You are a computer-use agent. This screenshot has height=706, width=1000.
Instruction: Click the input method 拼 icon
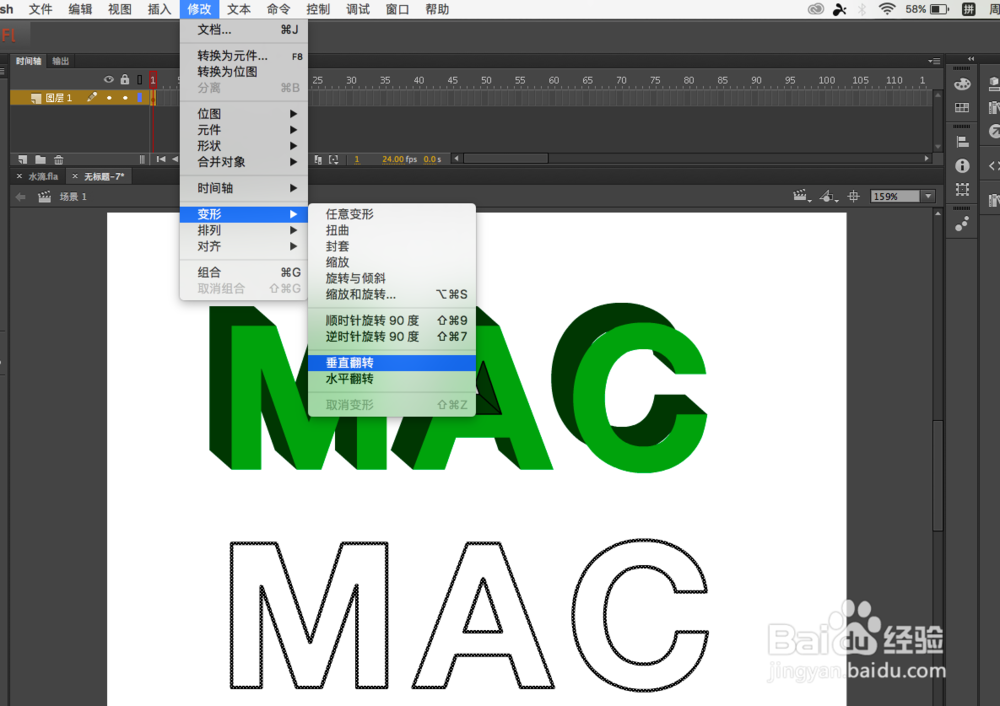click(x=969, y=9)
